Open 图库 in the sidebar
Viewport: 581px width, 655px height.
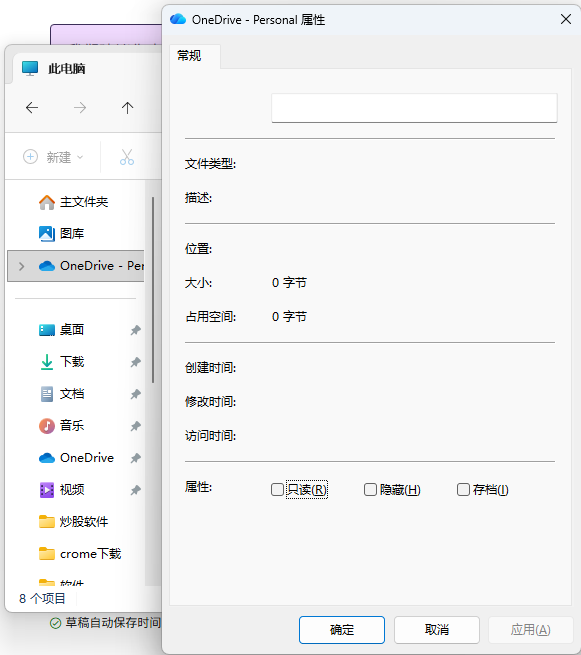[61, 234]
